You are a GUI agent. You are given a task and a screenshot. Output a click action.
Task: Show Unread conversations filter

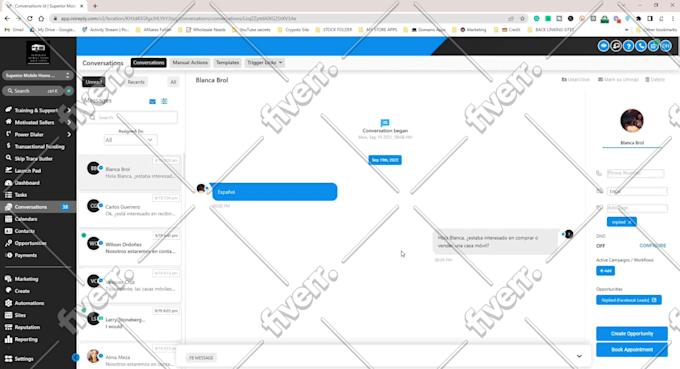[x=94, y=82]
